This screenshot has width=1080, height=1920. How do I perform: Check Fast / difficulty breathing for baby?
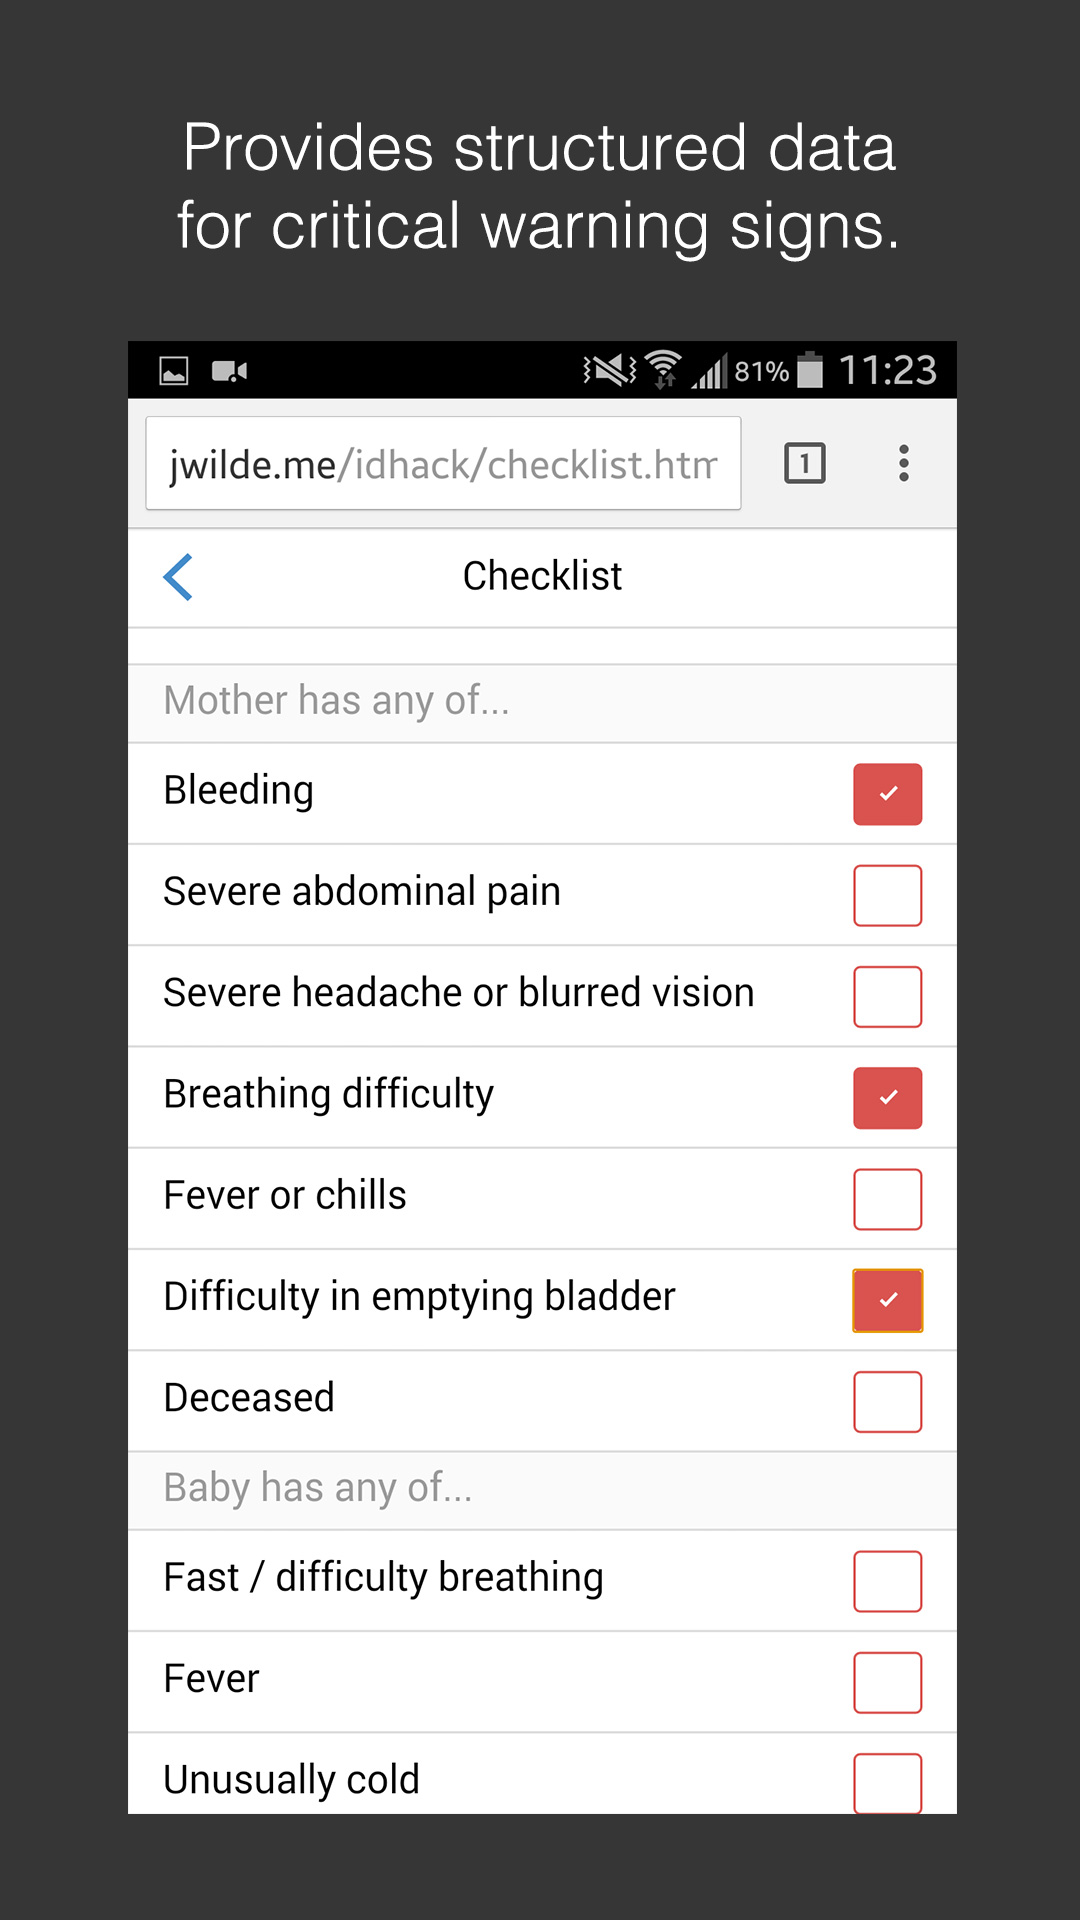(x=887, y=1581)
